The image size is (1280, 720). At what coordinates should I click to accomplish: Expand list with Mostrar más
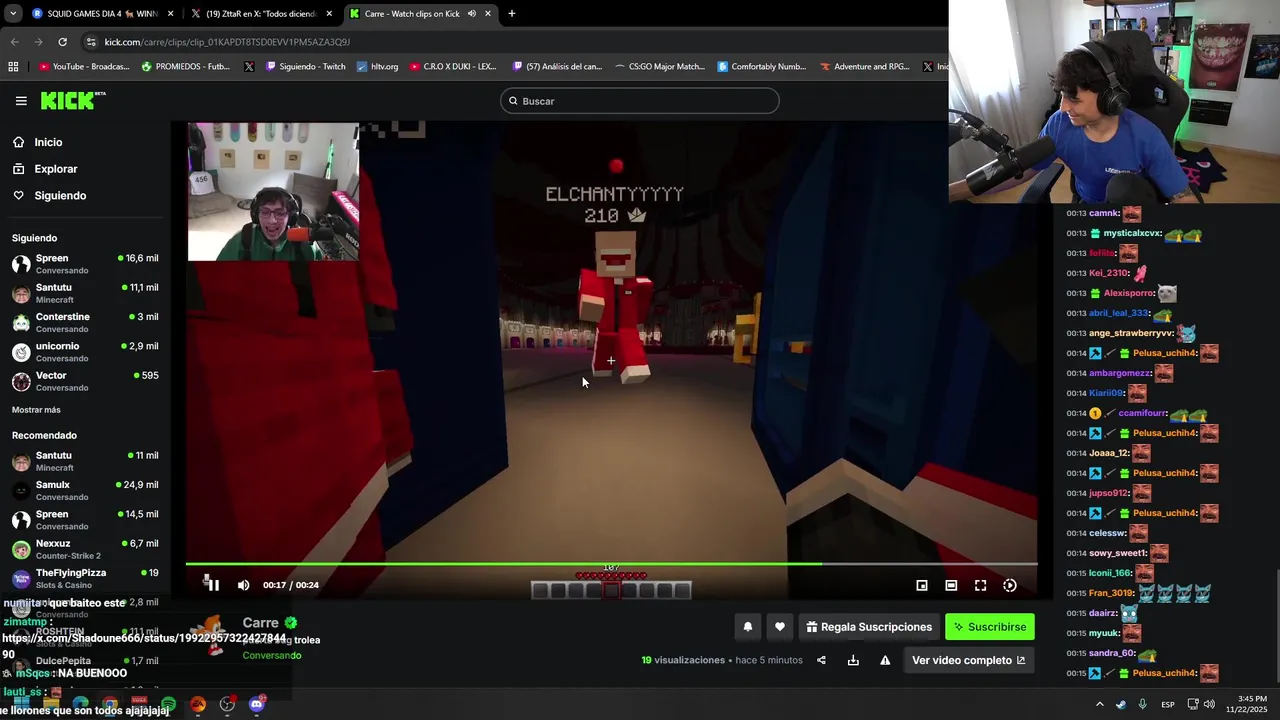tap(36, 410)
